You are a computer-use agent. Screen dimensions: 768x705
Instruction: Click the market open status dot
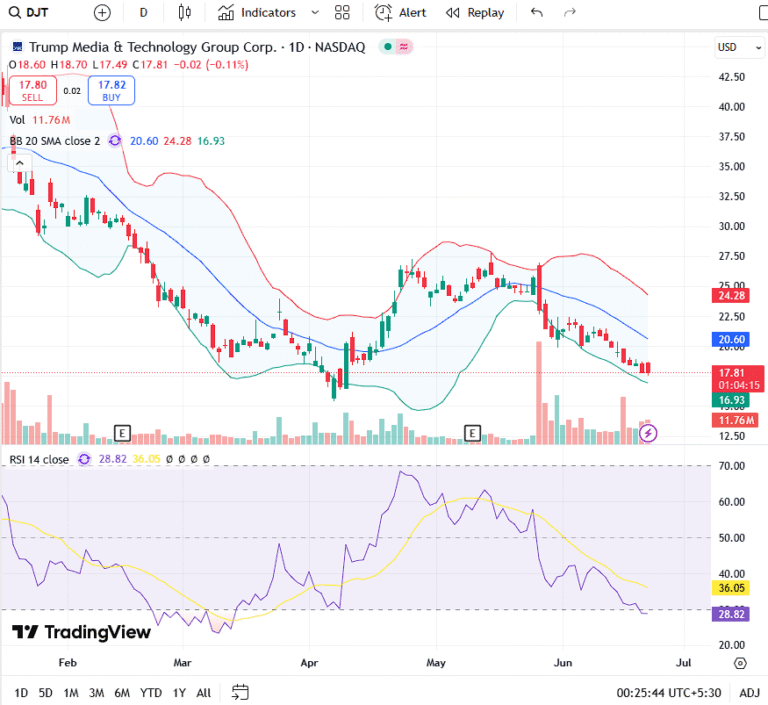[x=388, y=47]
